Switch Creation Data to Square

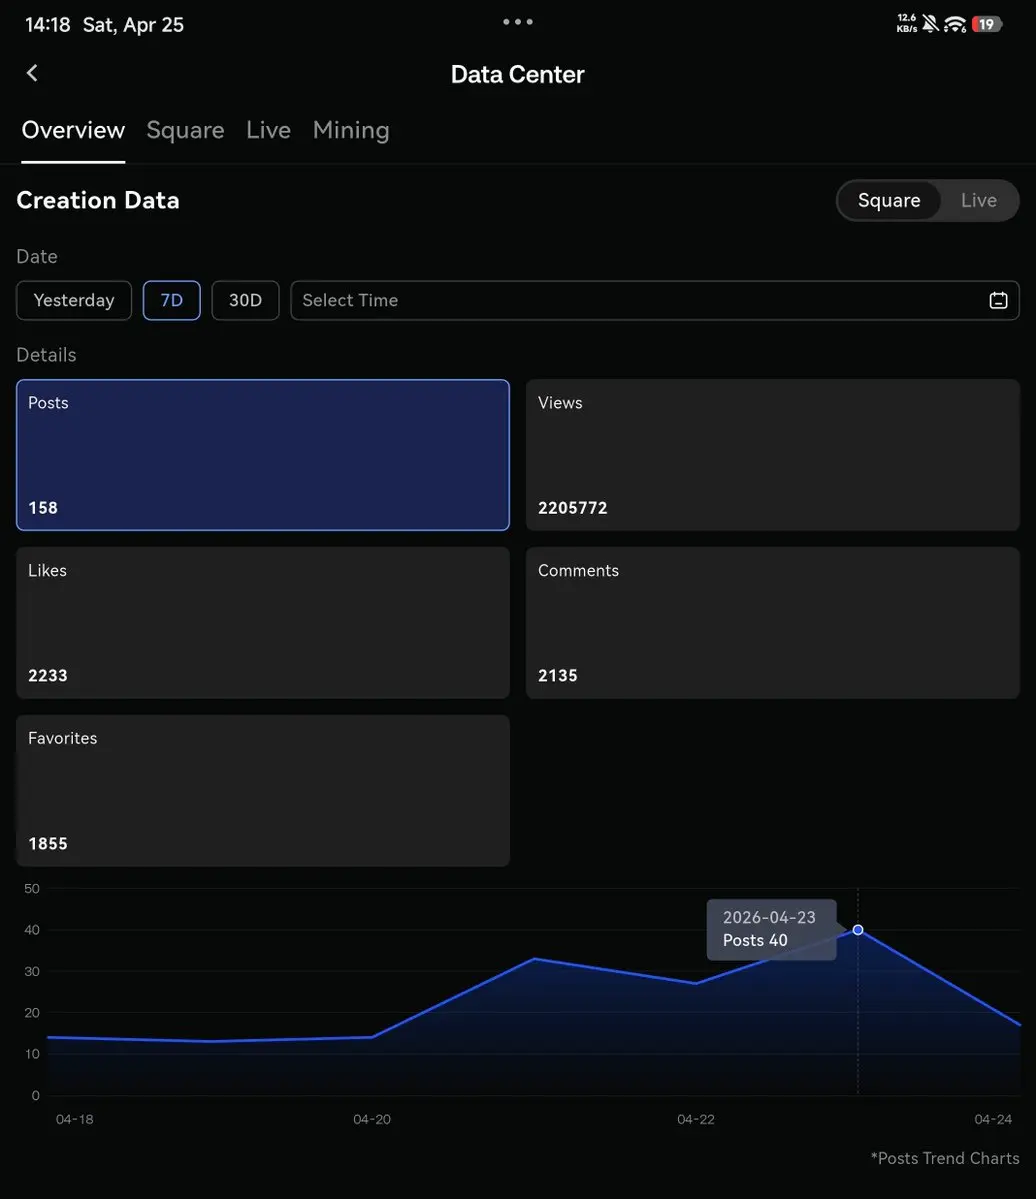click(x=888, y=200)
